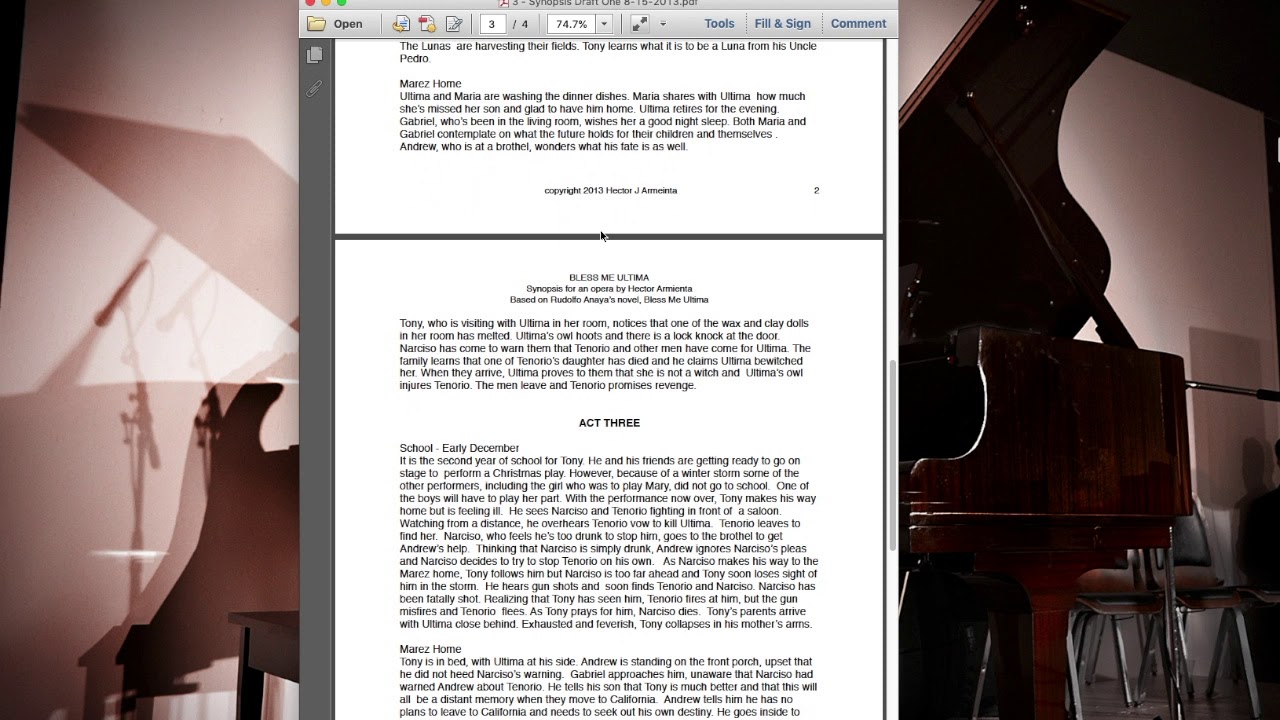Viewport: 1280px width, 720px height.
Task: Click the footer page number '2'
Action: 816,191
